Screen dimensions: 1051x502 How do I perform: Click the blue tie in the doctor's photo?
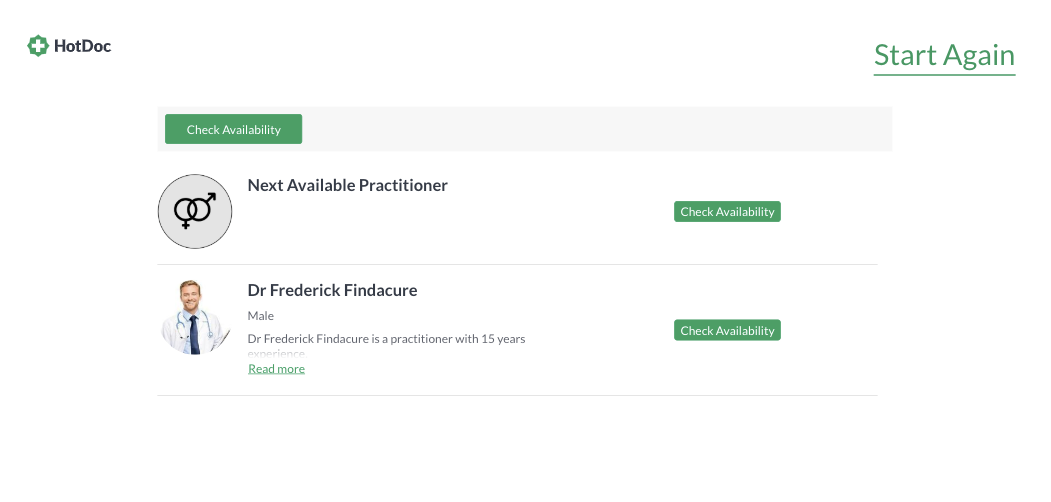(x=194, y=334)
